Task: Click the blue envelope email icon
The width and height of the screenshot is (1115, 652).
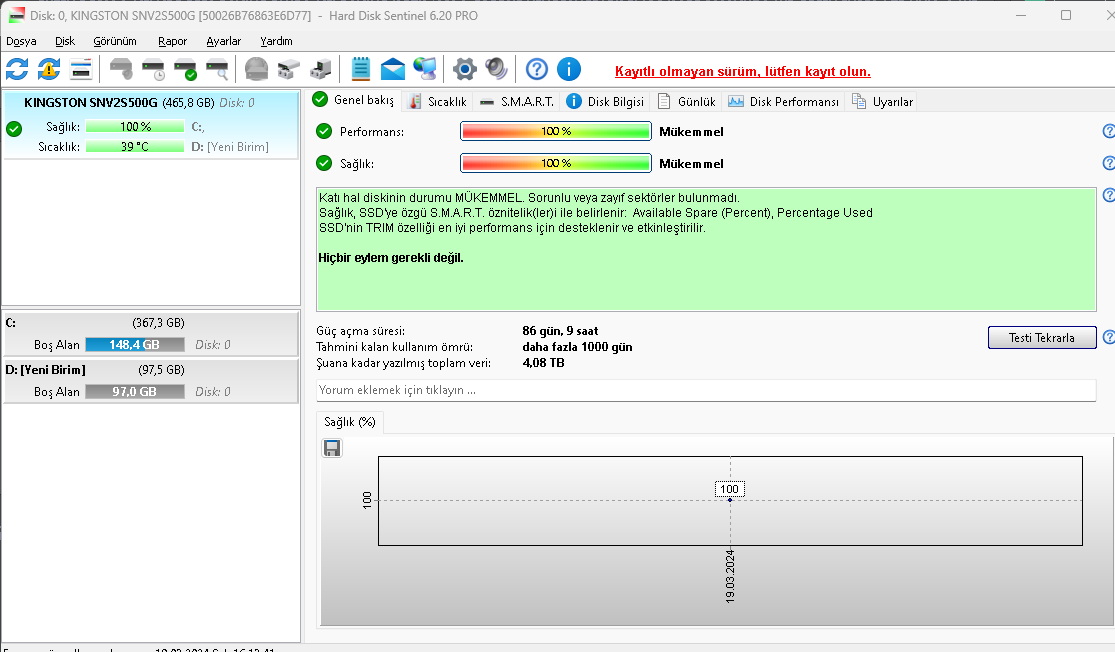Action: pos(393,69)
